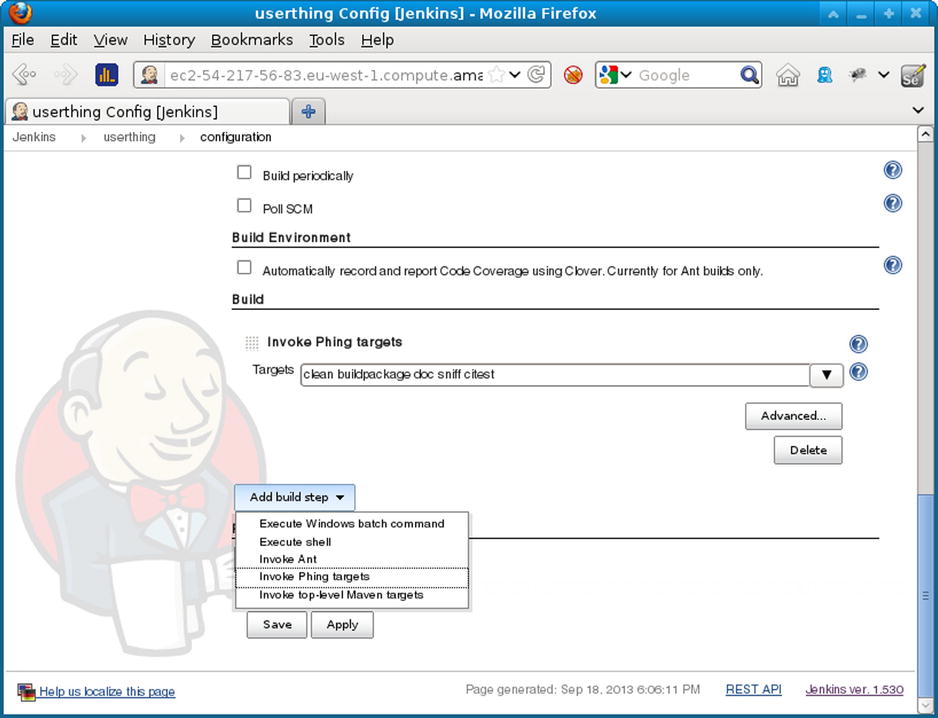The width and height of the screenshot is (938, 718).
Task: Reload the page with the refresh icon
Action: click(x=537, y=75)
